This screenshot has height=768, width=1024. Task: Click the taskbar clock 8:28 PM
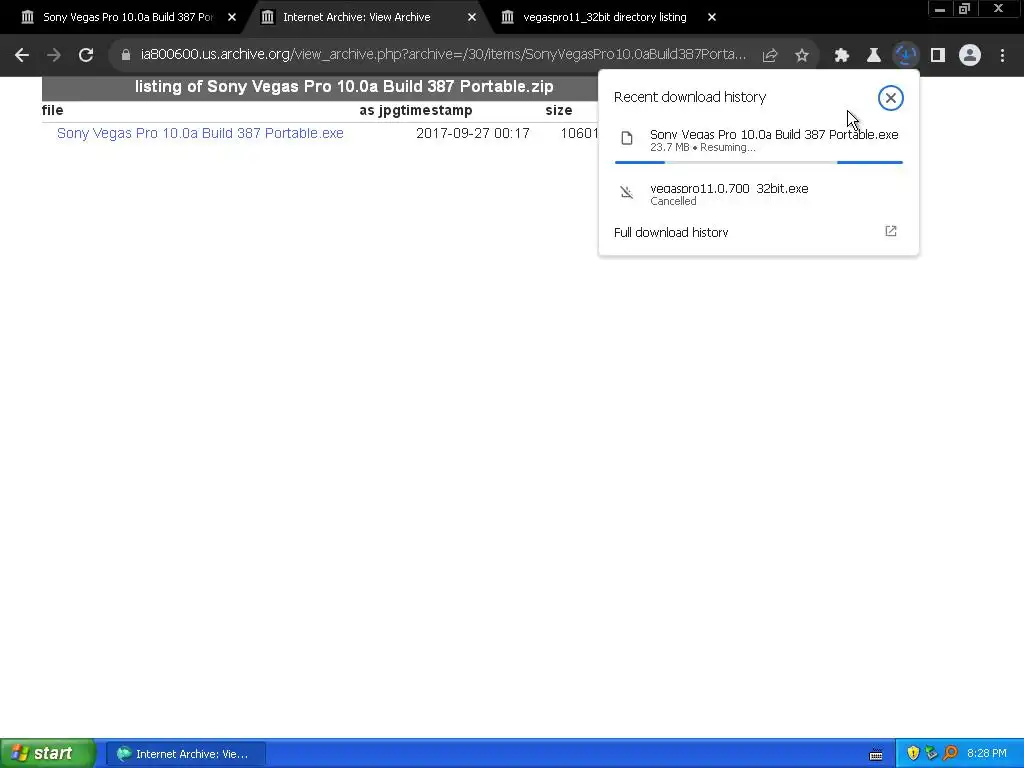(987, 754)
